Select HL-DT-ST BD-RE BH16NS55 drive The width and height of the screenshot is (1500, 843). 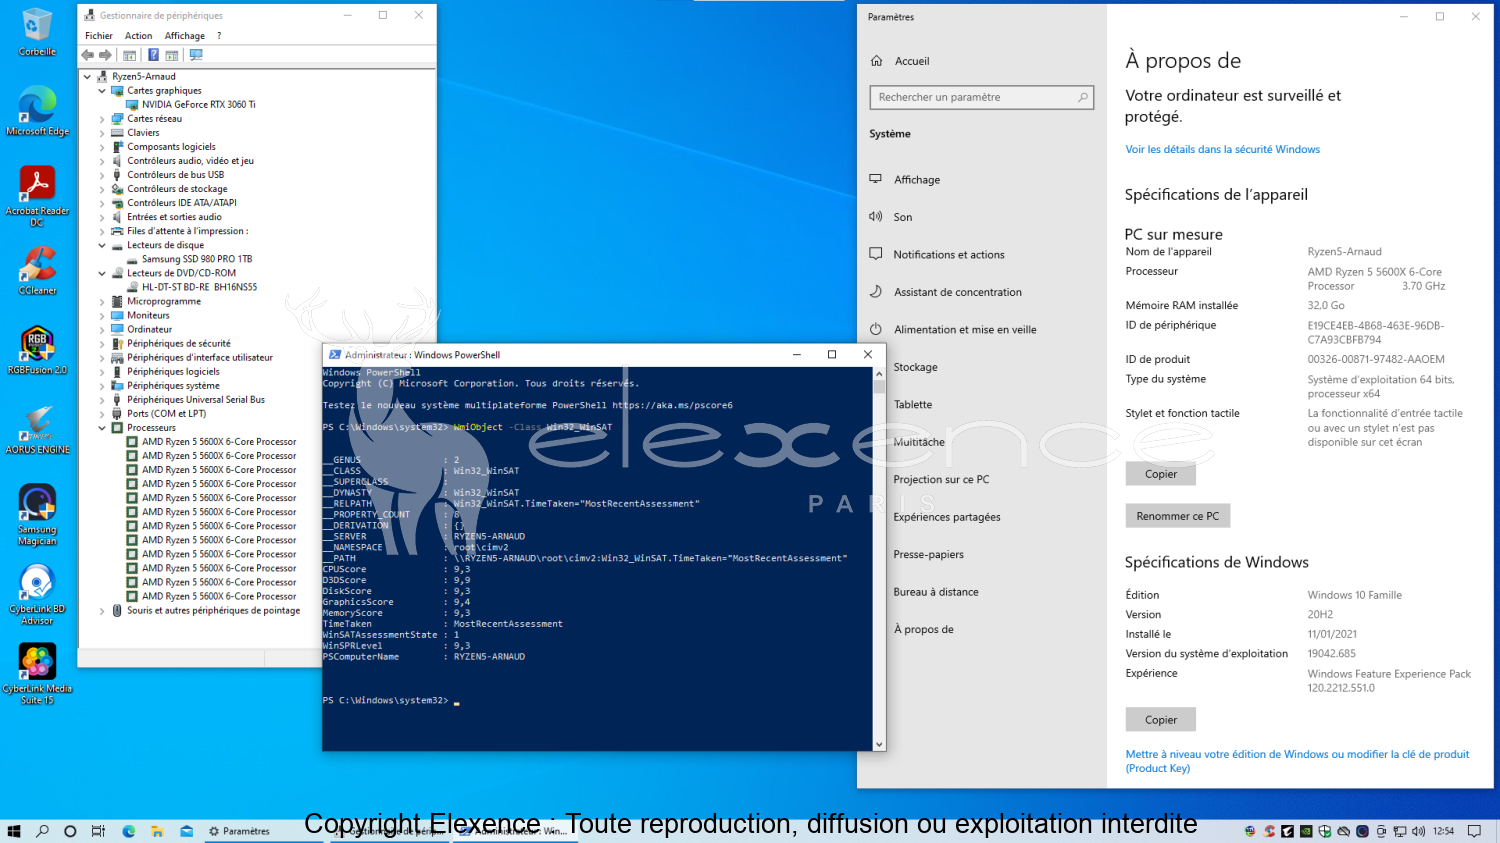click(x=199, y=287)
